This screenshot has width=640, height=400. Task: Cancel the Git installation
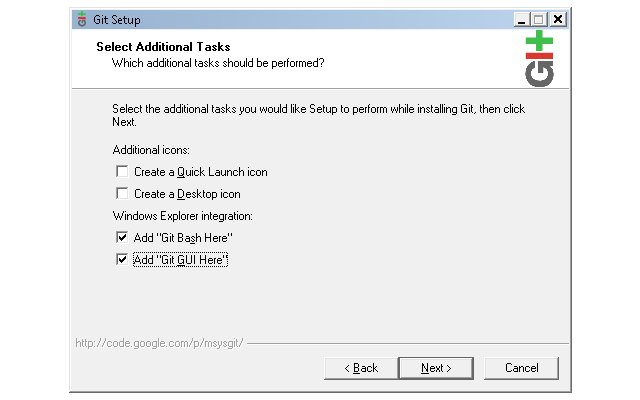[521, 368]
